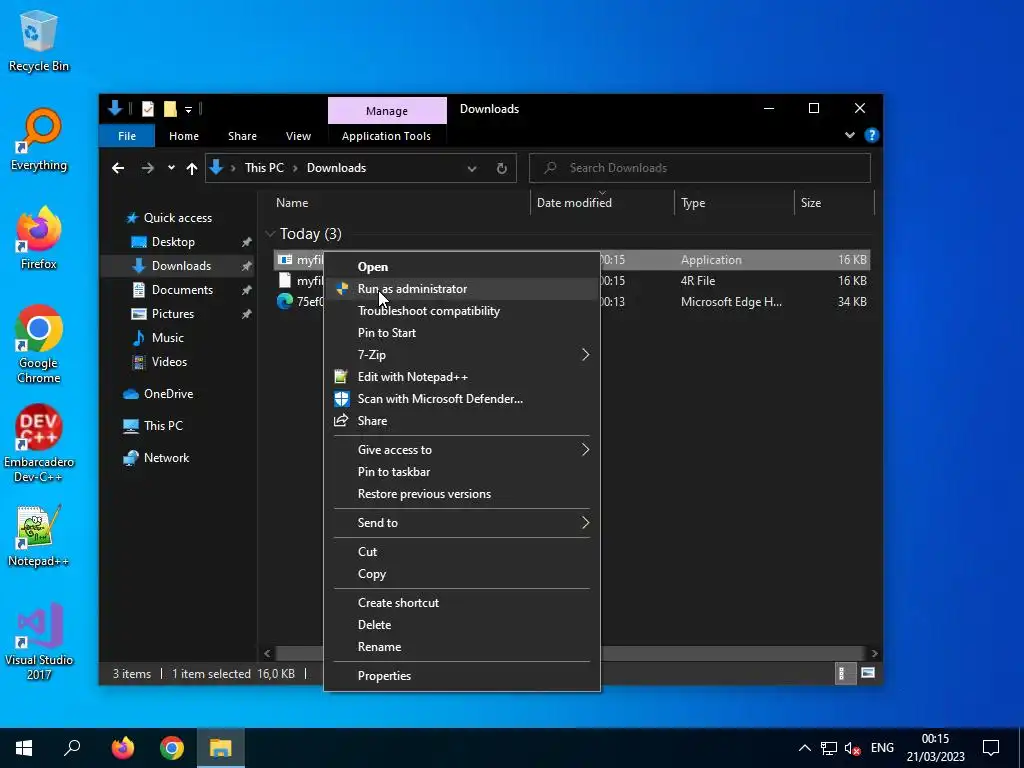Open Desktop in the navigation pane
1024x768 pixels.
point(173,242)
